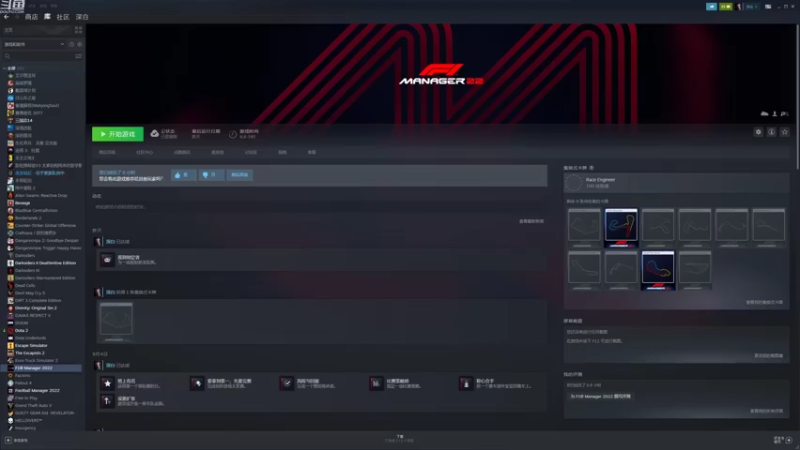Select The Escapists 2 in library
The image size is (800, 450).
(30, 353)
